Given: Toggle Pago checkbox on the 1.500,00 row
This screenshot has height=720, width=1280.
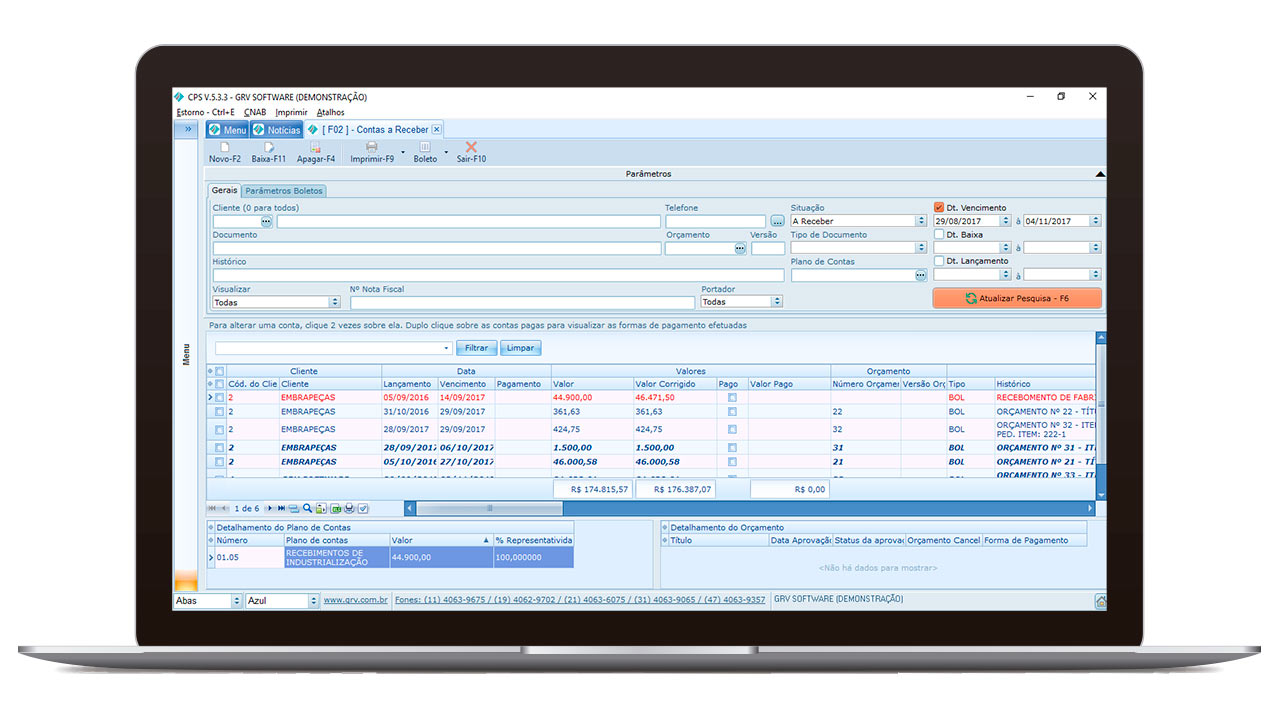Looking at the screenshot, I should click(x=732, y=448).
